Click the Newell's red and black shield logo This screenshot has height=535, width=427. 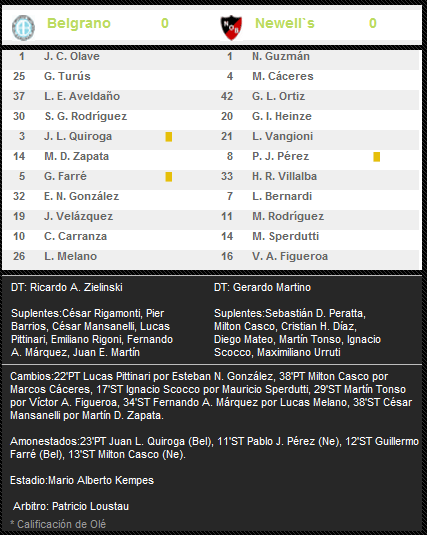click(231, 27)
